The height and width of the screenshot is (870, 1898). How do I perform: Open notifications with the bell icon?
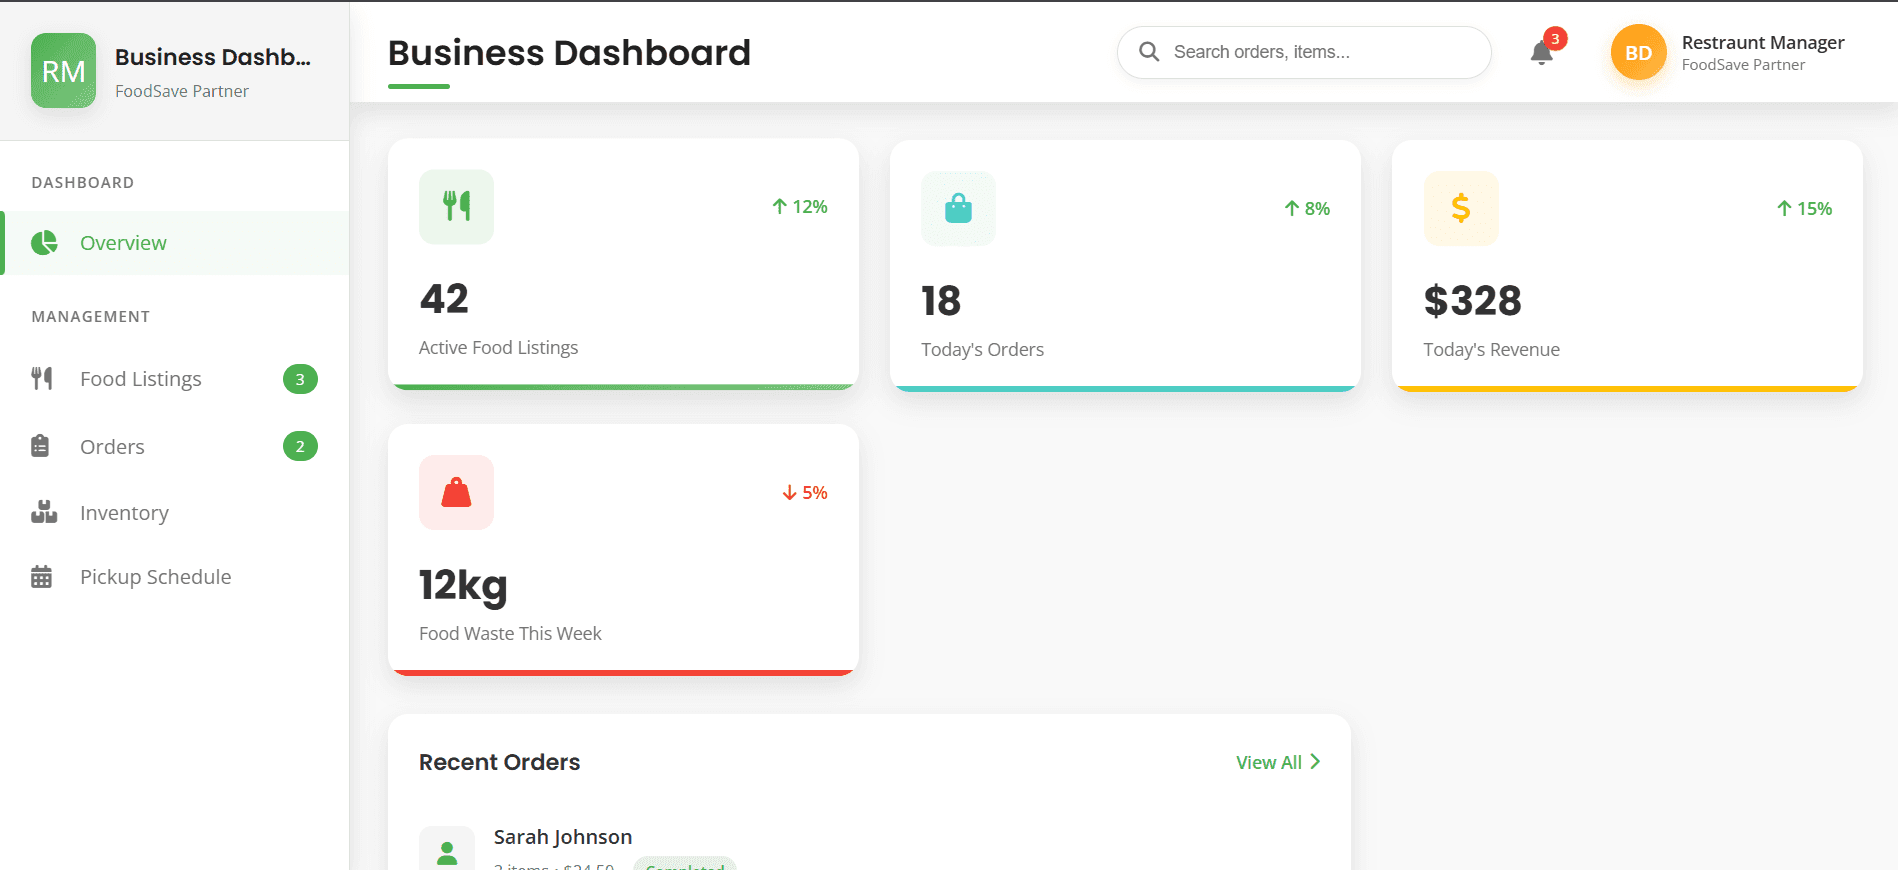click(x=1541, y=53)
